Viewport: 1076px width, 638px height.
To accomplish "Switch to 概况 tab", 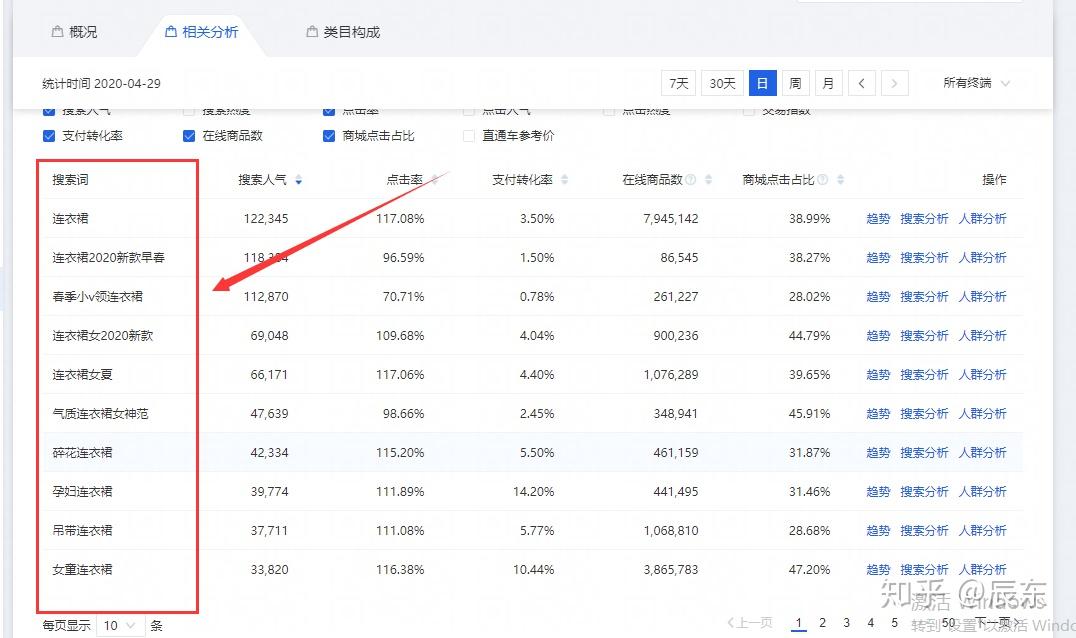I will tap(74, 32).
